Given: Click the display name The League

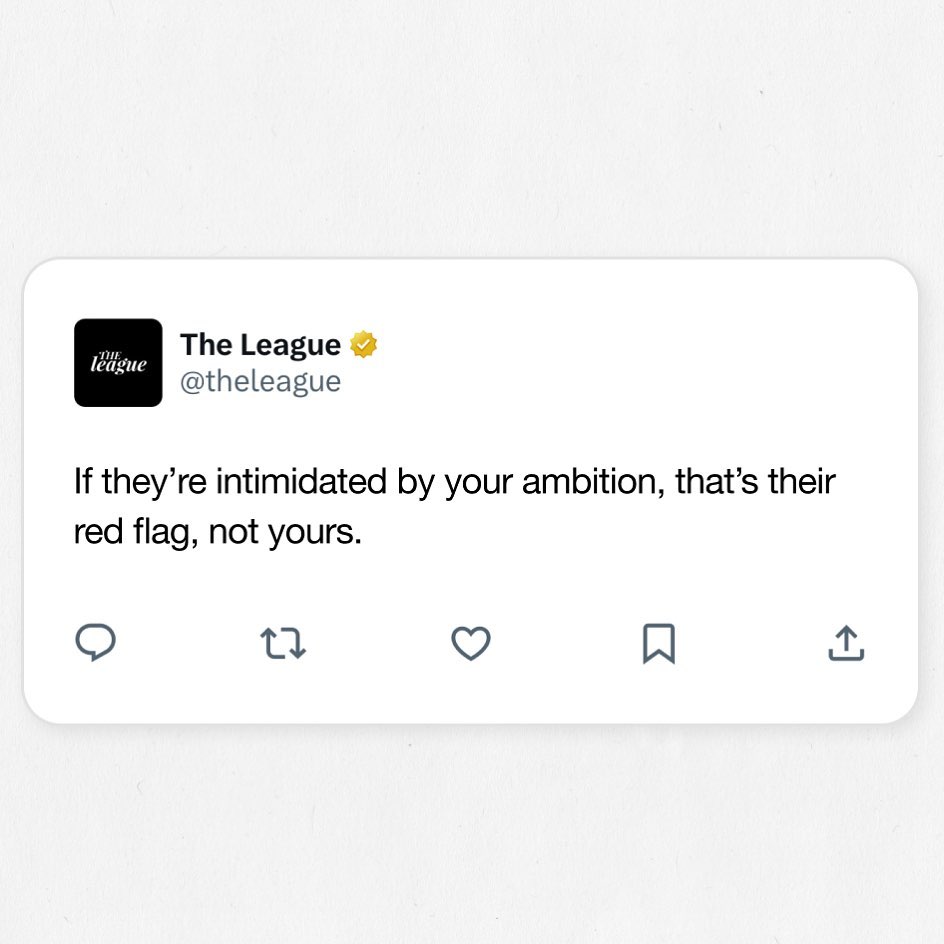Looking at the screenshot, I should [x=260, y=345].
